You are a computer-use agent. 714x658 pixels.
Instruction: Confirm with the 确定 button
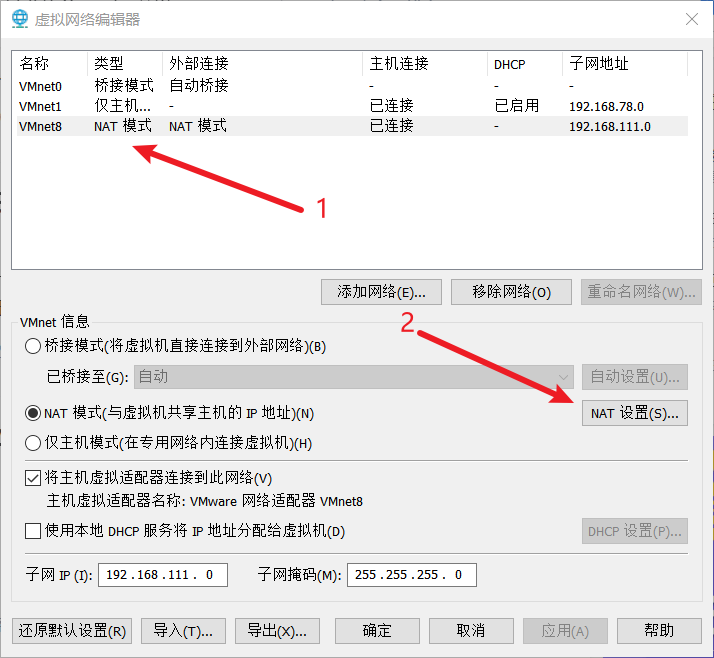click(x=377, y=631)
